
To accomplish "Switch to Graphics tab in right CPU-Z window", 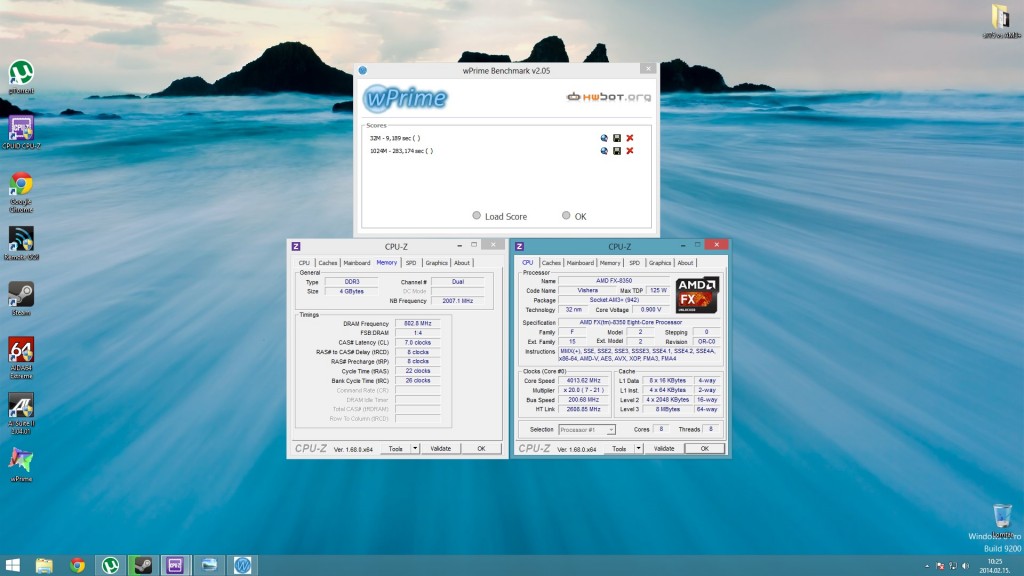I will (660, 263).
